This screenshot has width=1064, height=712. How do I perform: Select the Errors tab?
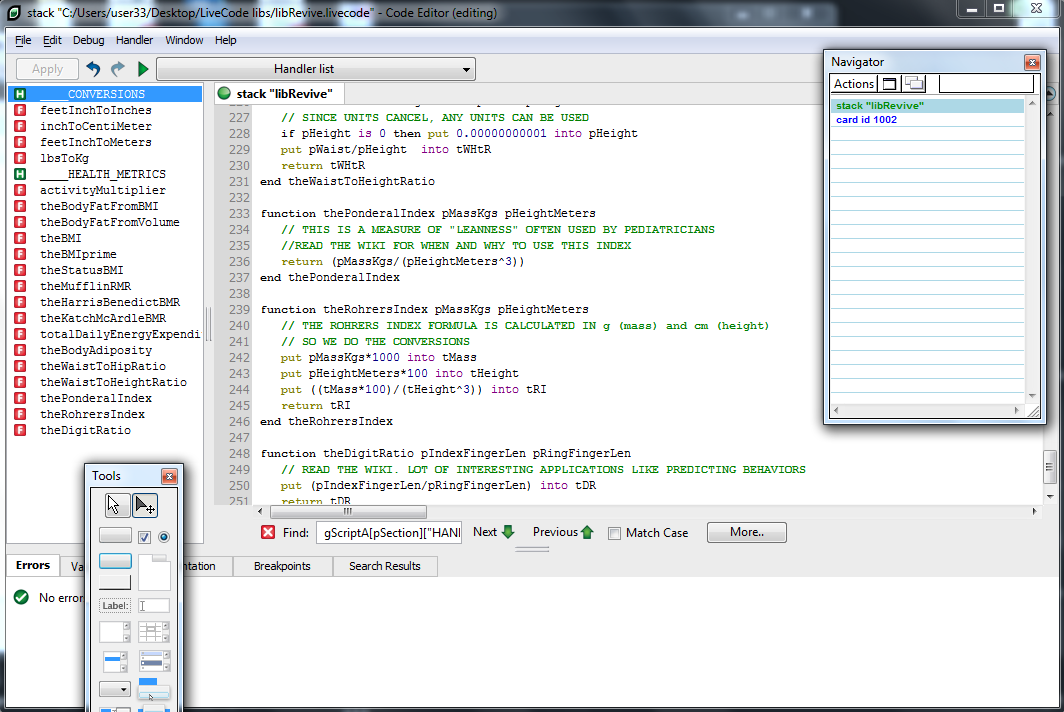[33, 565]
